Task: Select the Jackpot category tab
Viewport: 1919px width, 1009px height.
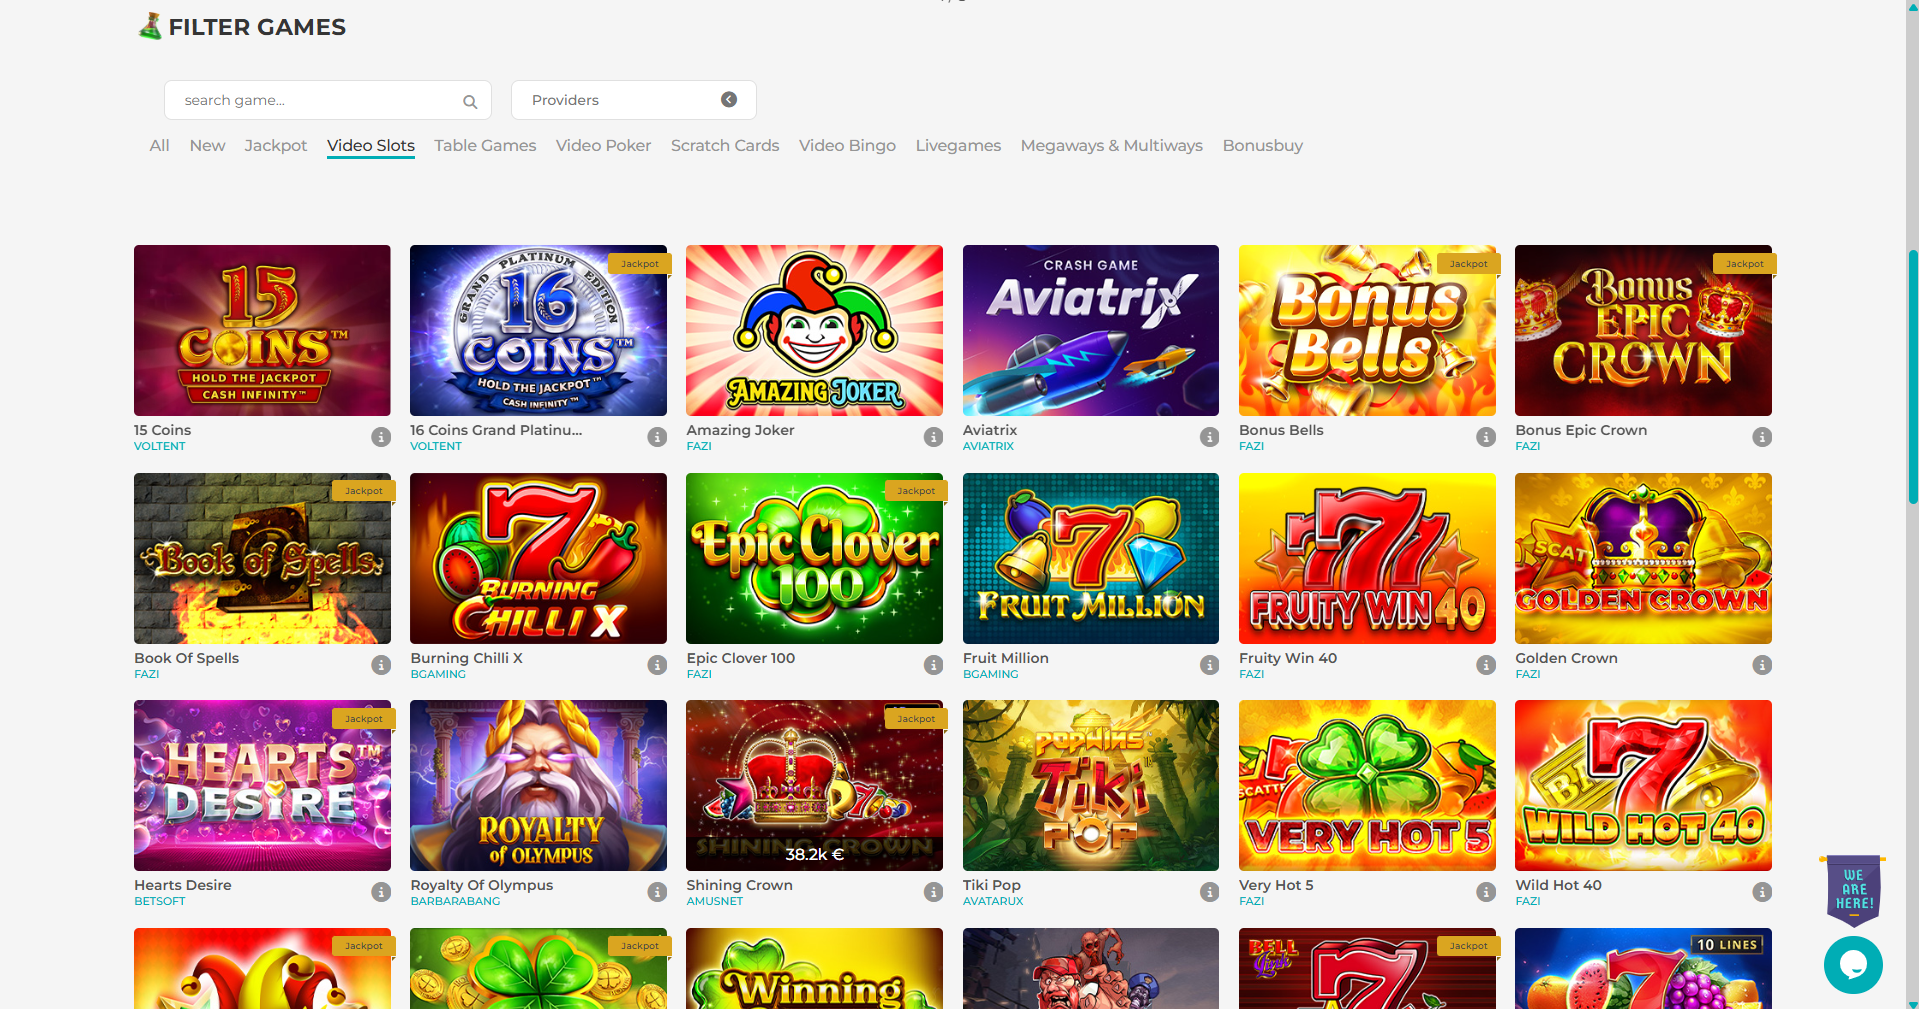Action: coord(275,146)
